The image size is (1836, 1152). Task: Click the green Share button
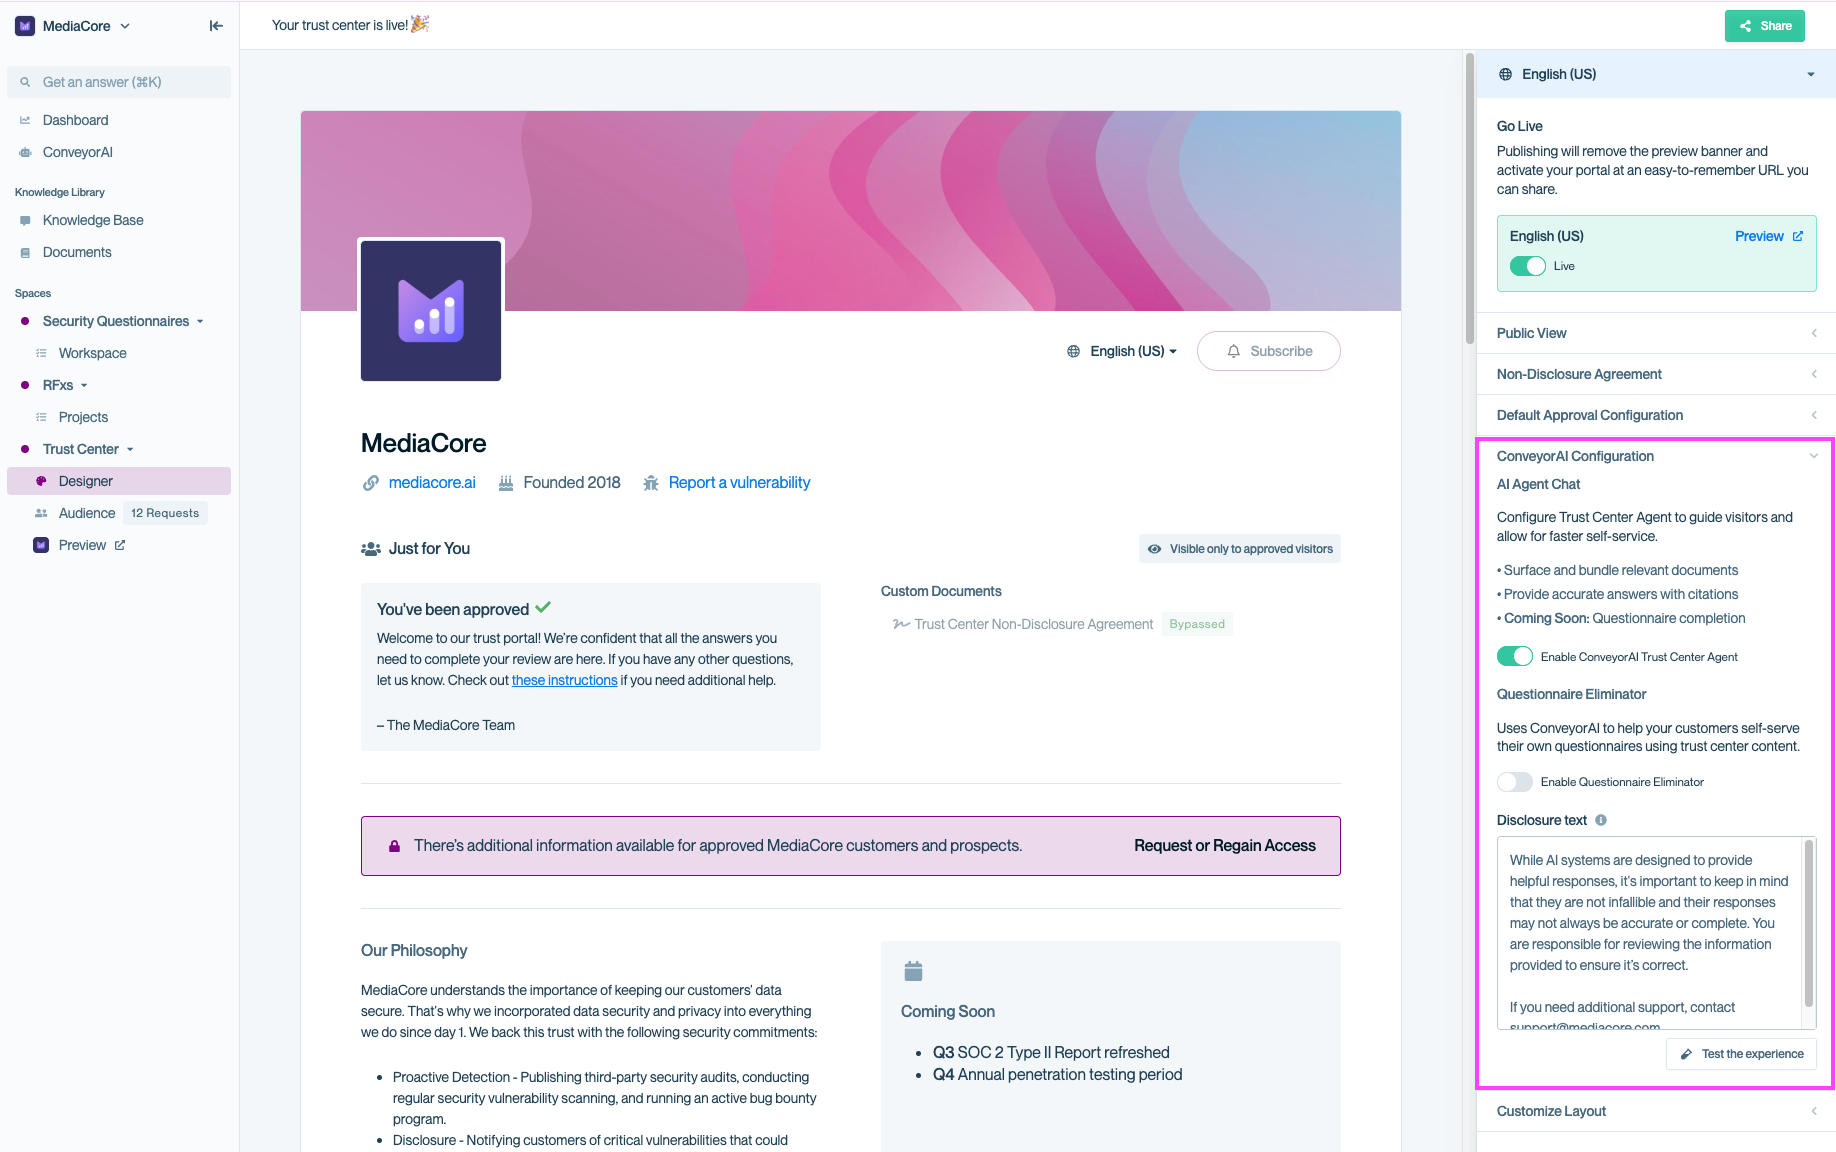point(1765,26)
